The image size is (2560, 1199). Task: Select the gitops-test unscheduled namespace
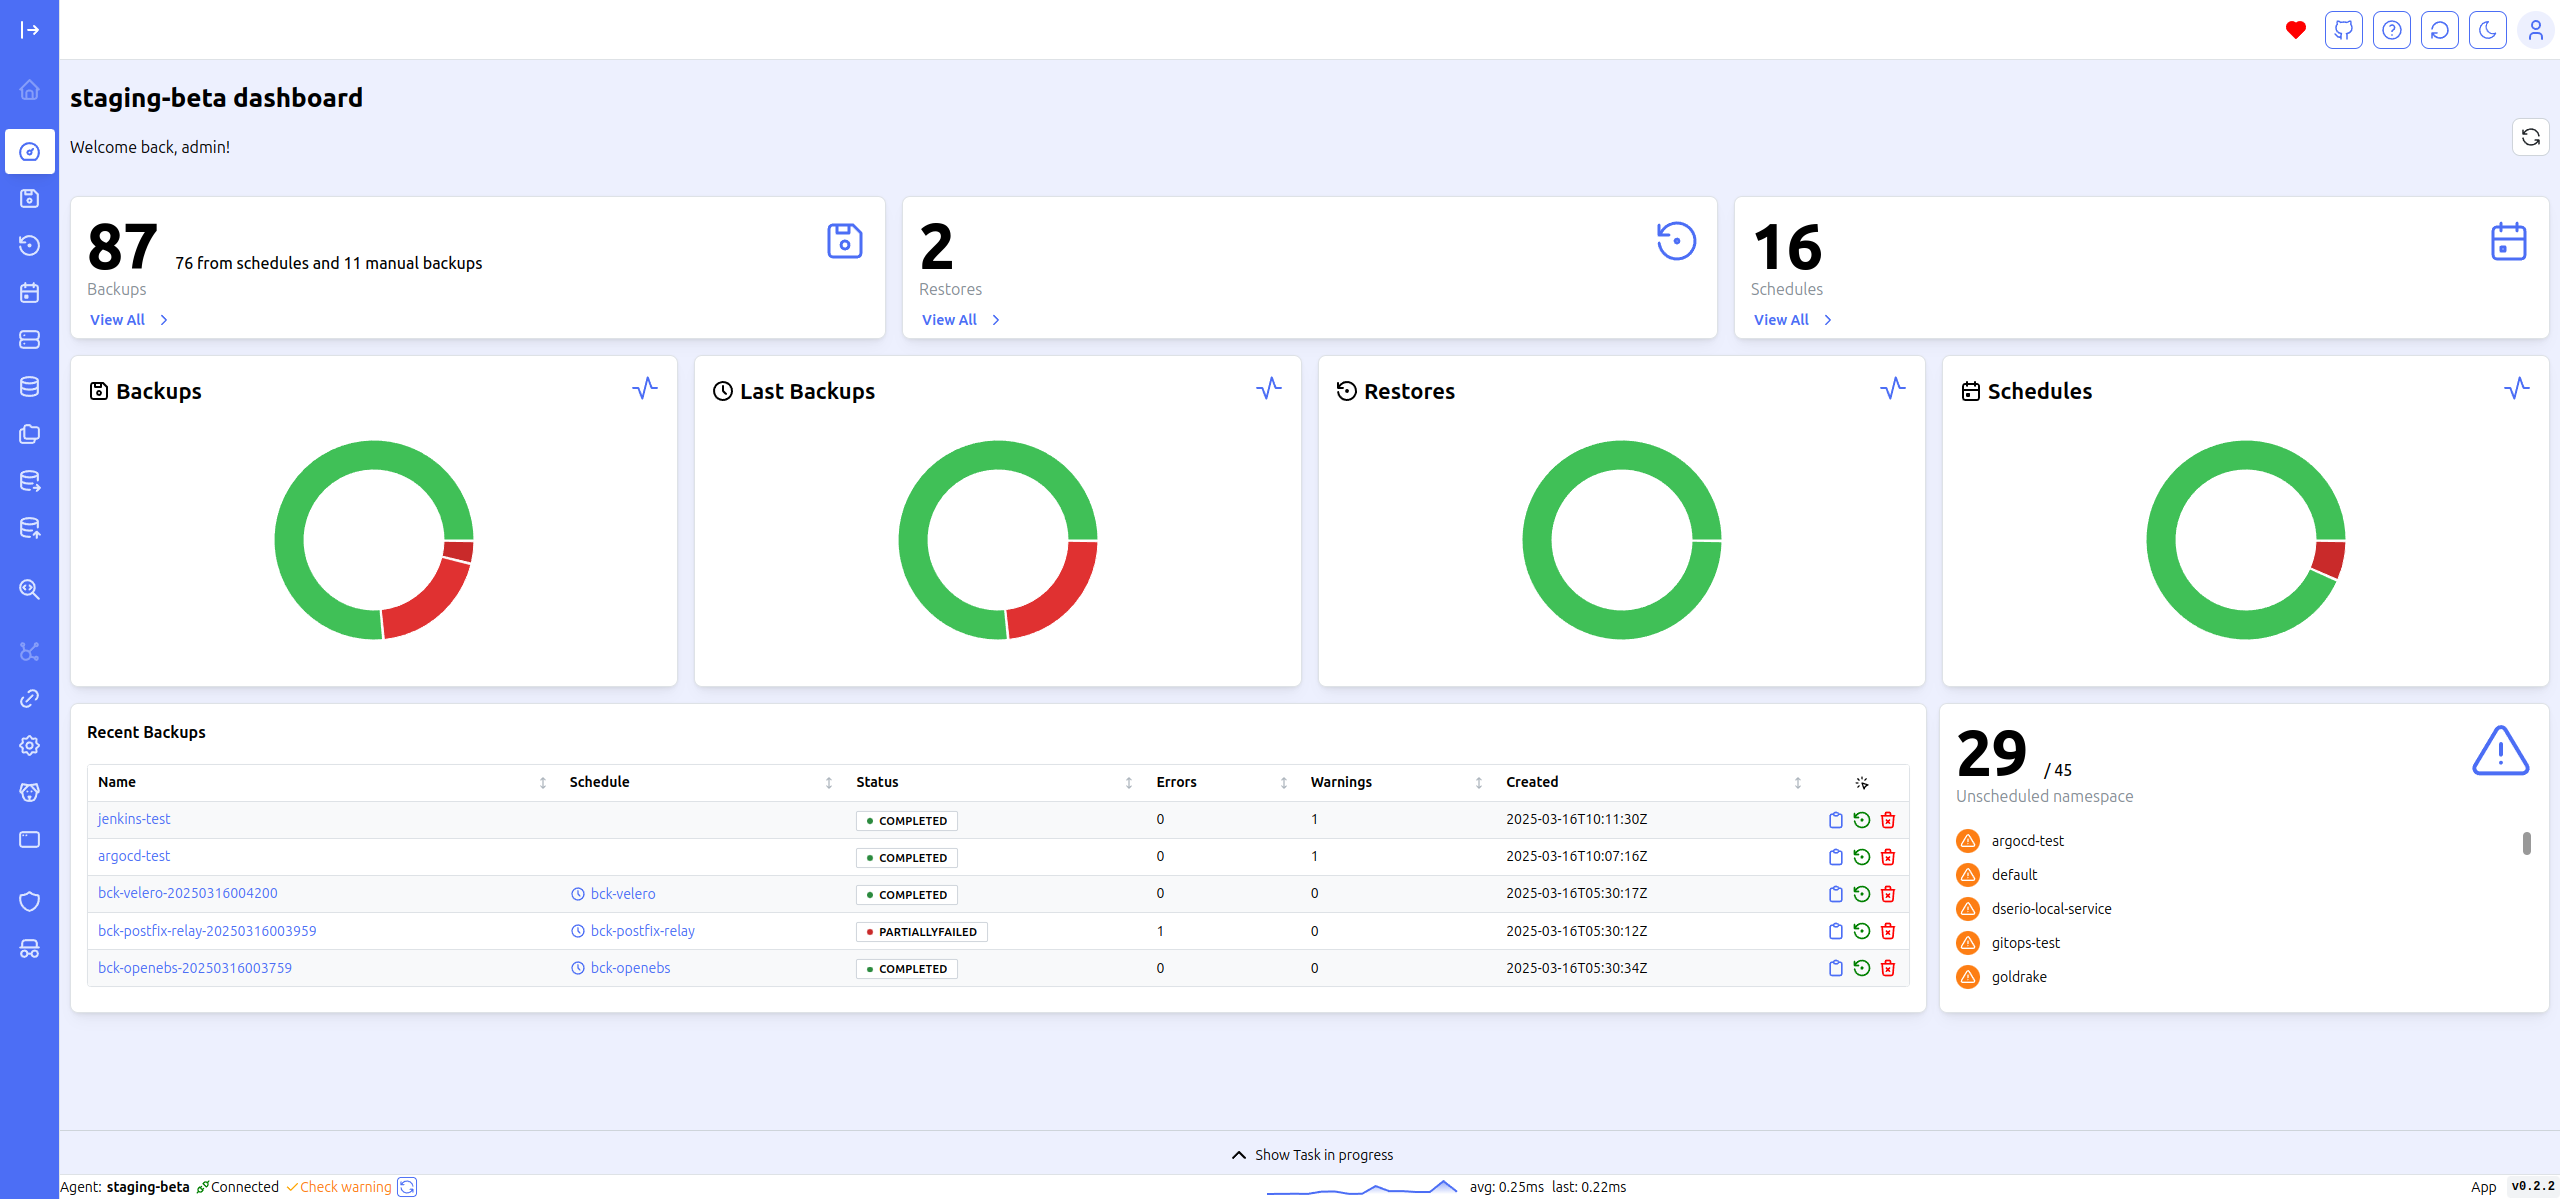point(2025,943)
